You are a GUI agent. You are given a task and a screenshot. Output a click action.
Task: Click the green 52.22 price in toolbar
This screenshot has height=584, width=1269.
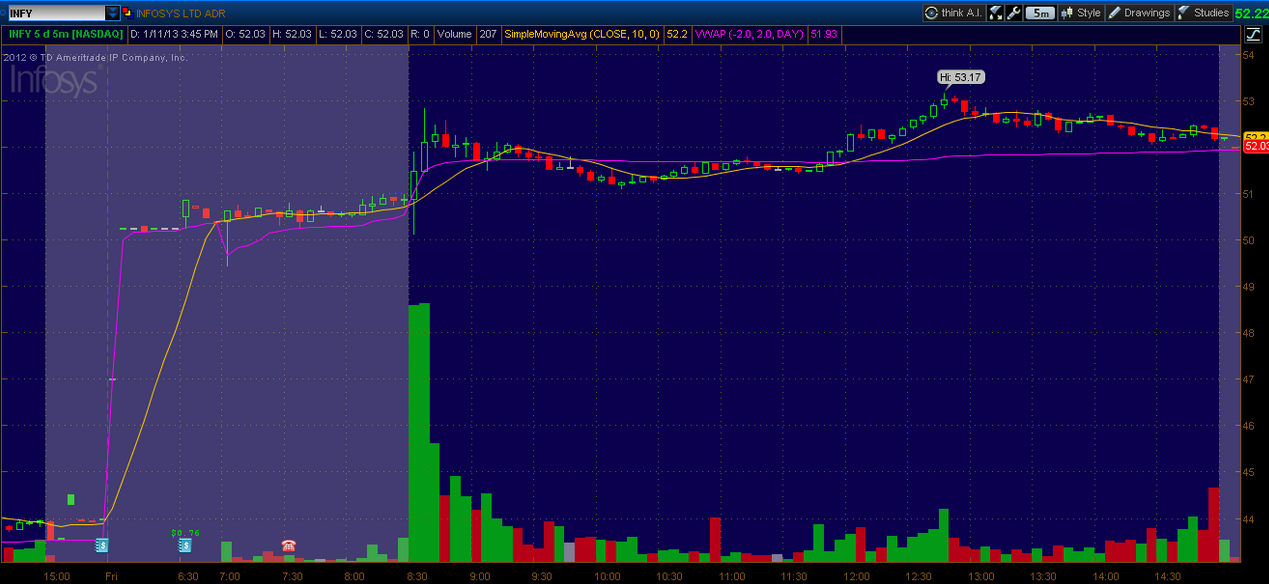click(1251, 13)
